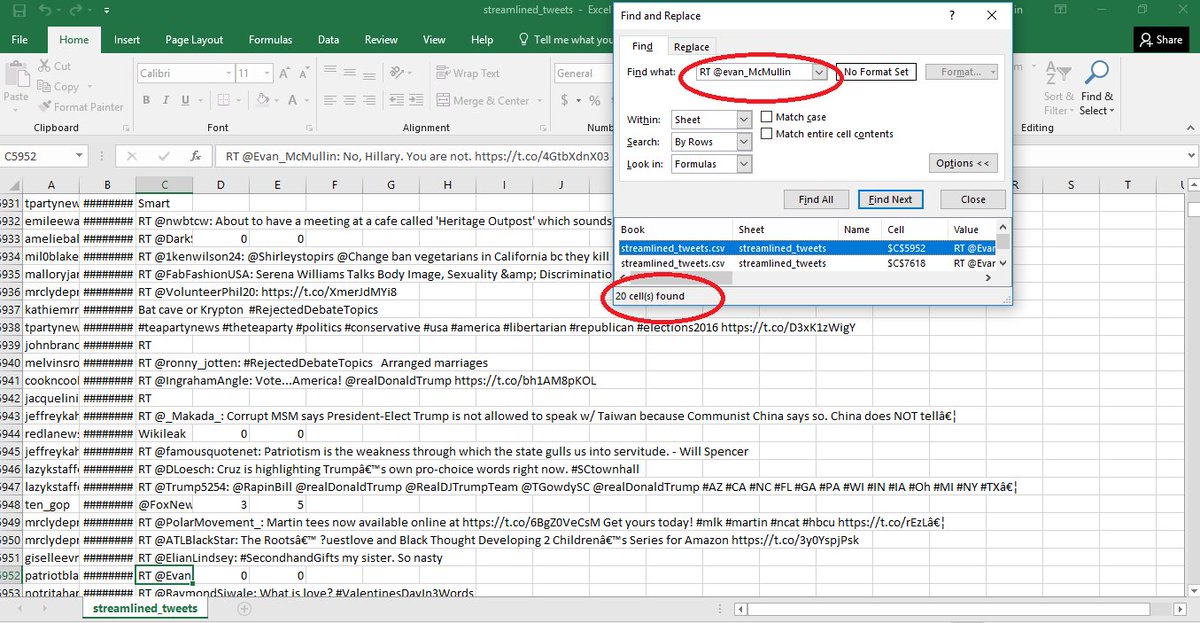The width and height of the screenshot is (1200, 623).
Task: Click the Save icon in title bar
Action: coord(19,11)
